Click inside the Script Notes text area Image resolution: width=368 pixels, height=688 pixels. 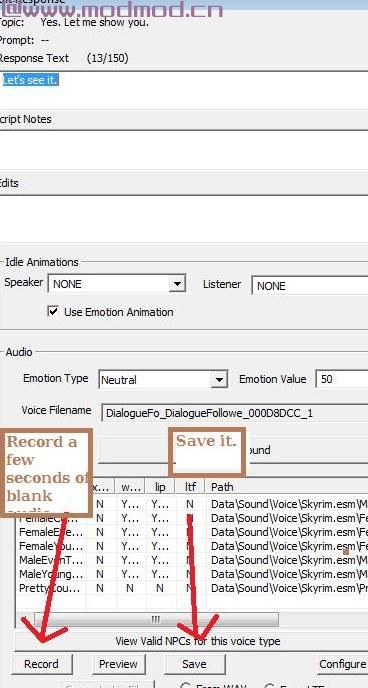pyautogui.click(x=184, y=150)
